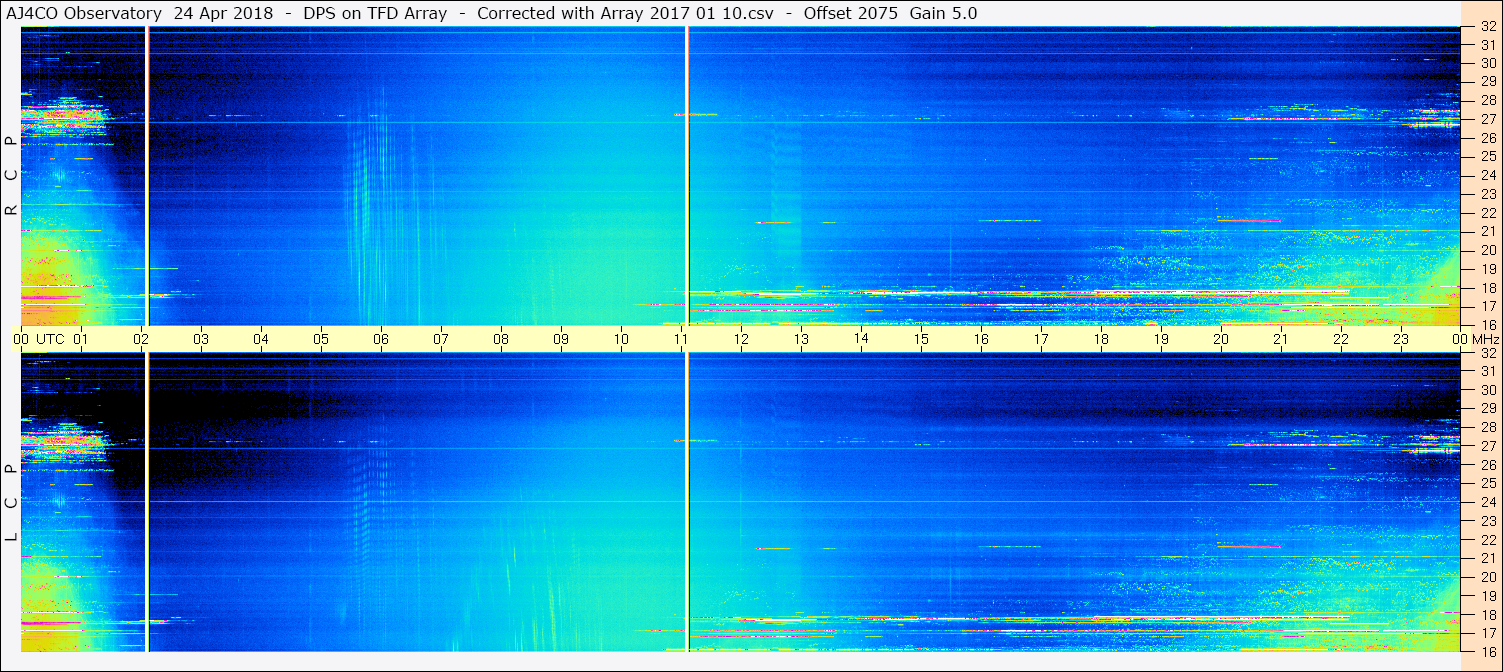Click the LCP label of the lower spectrogram
This screenshot has width=1503, height=672.
coord(11,503)
